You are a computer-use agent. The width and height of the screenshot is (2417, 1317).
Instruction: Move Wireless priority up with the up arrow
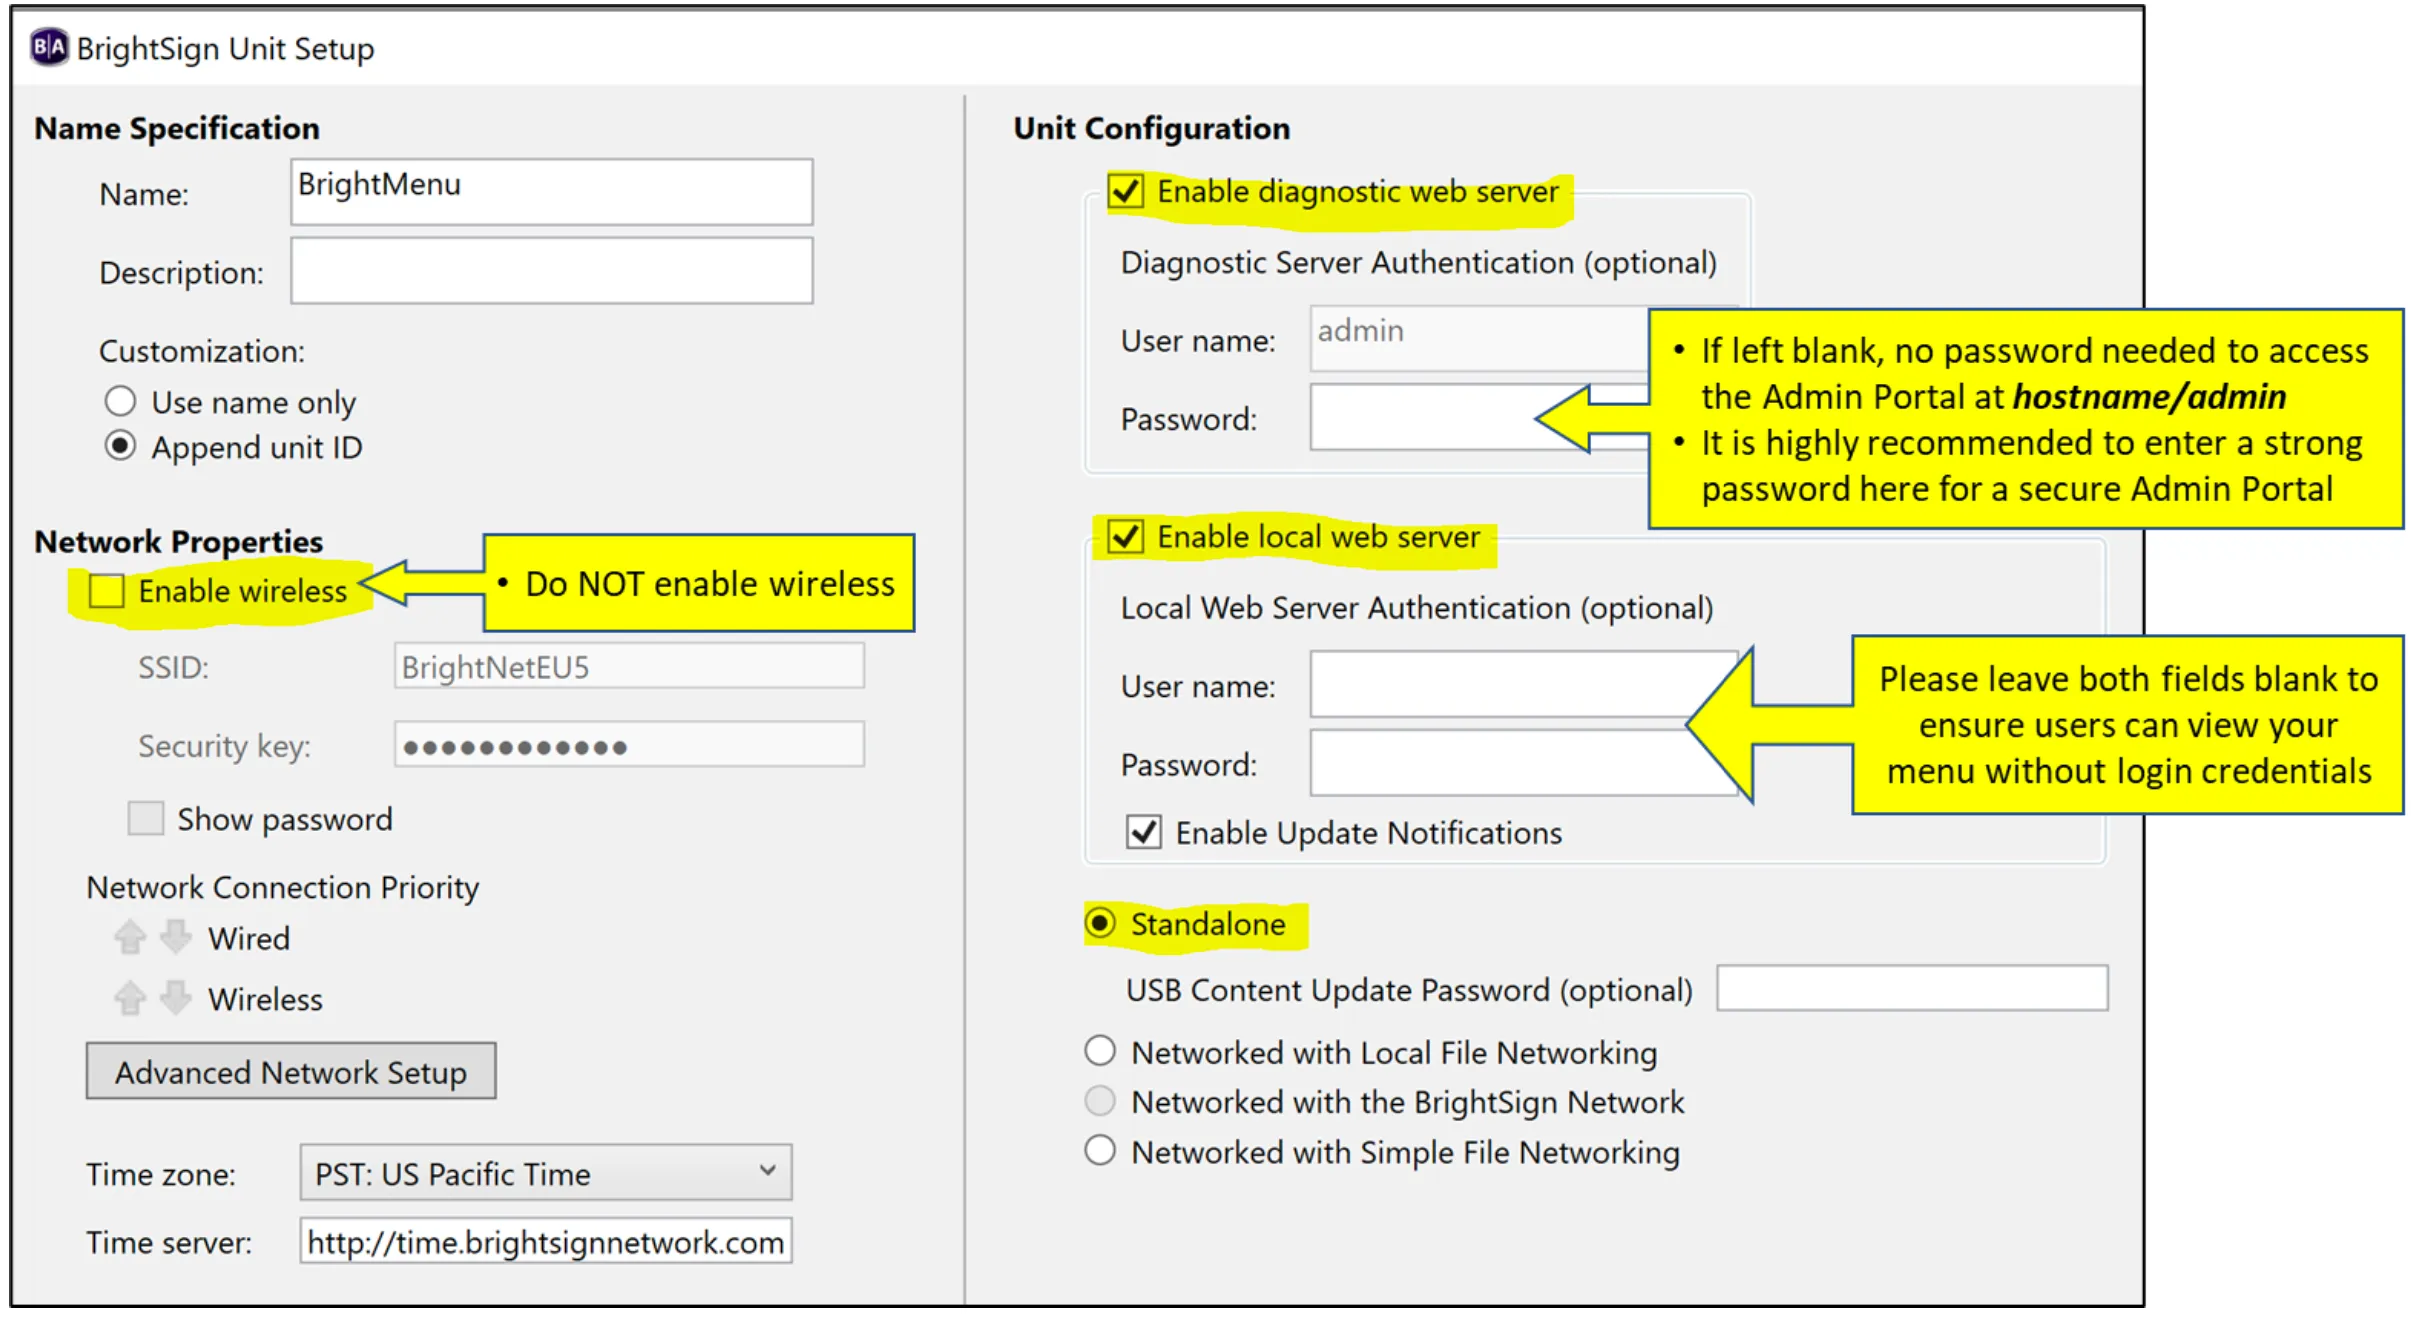click(x=130, y=997)
